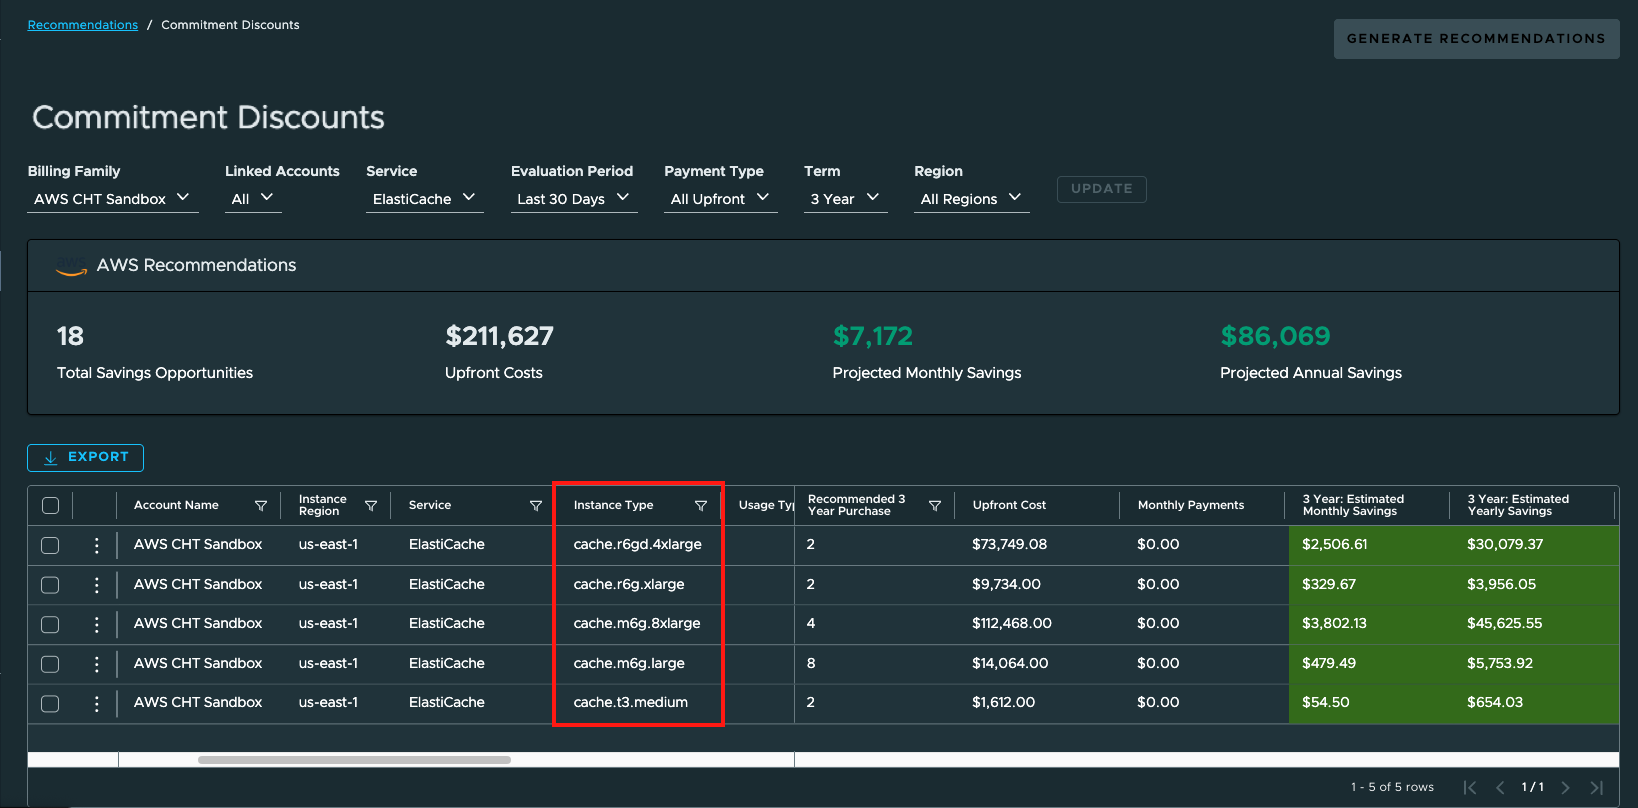Sort by Monthly Payments column header
1638x808 pixels.
tap(1191, 505)
